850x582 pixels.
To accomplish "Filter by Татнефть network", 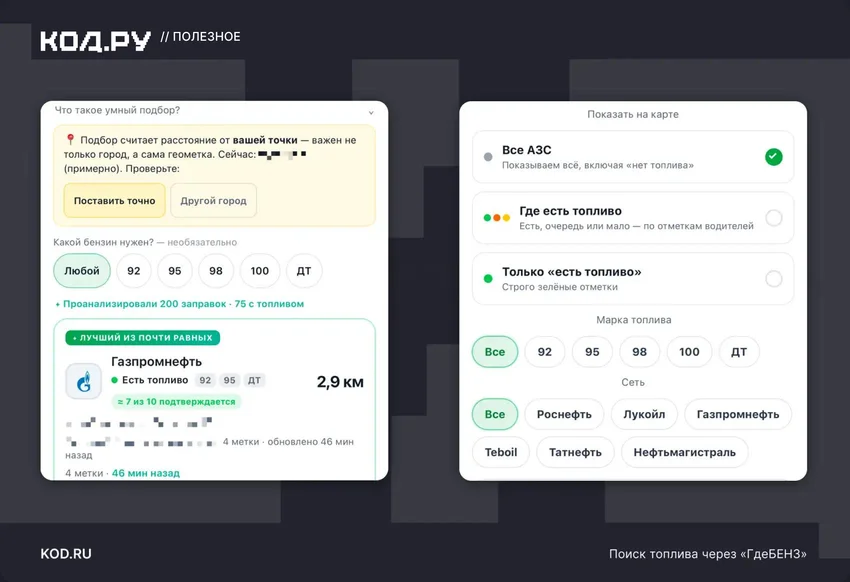I will click(575, 452).
